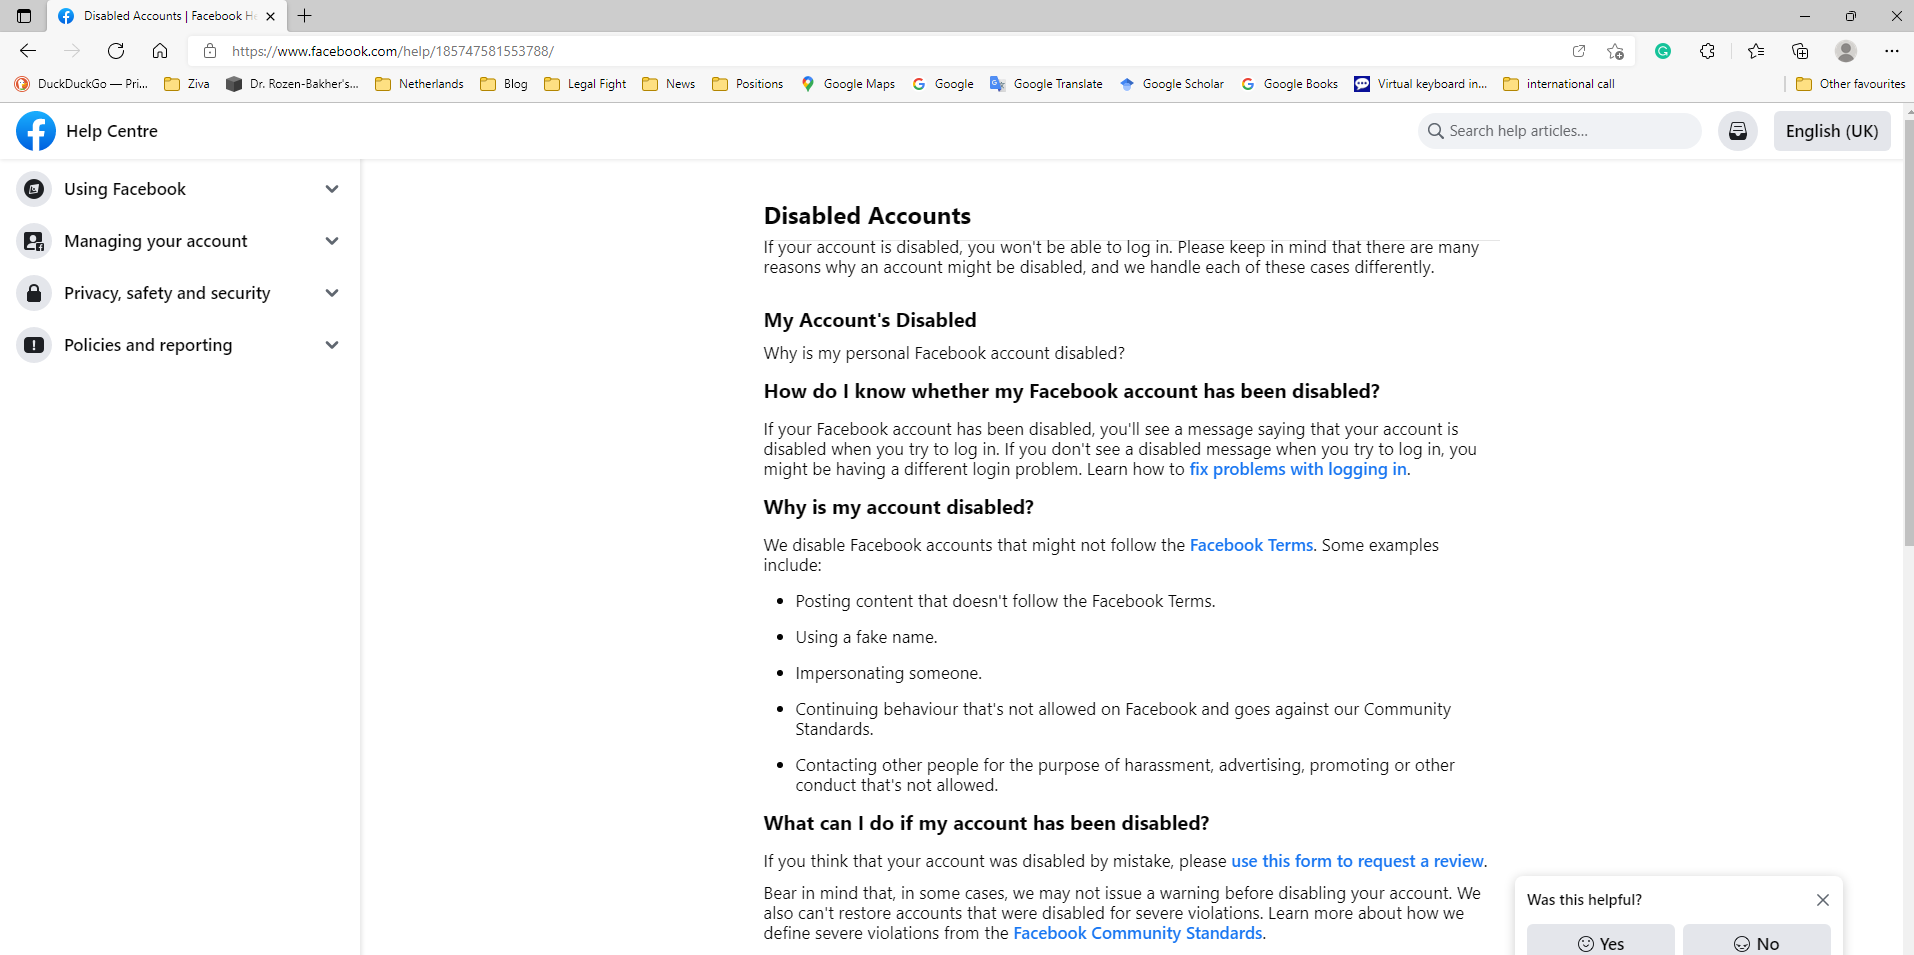The image size is (1914, 955).
Task: Click 'Why is my personal Facebook account disabled?'
Action: pyautogui.click(x=944, y=354)
